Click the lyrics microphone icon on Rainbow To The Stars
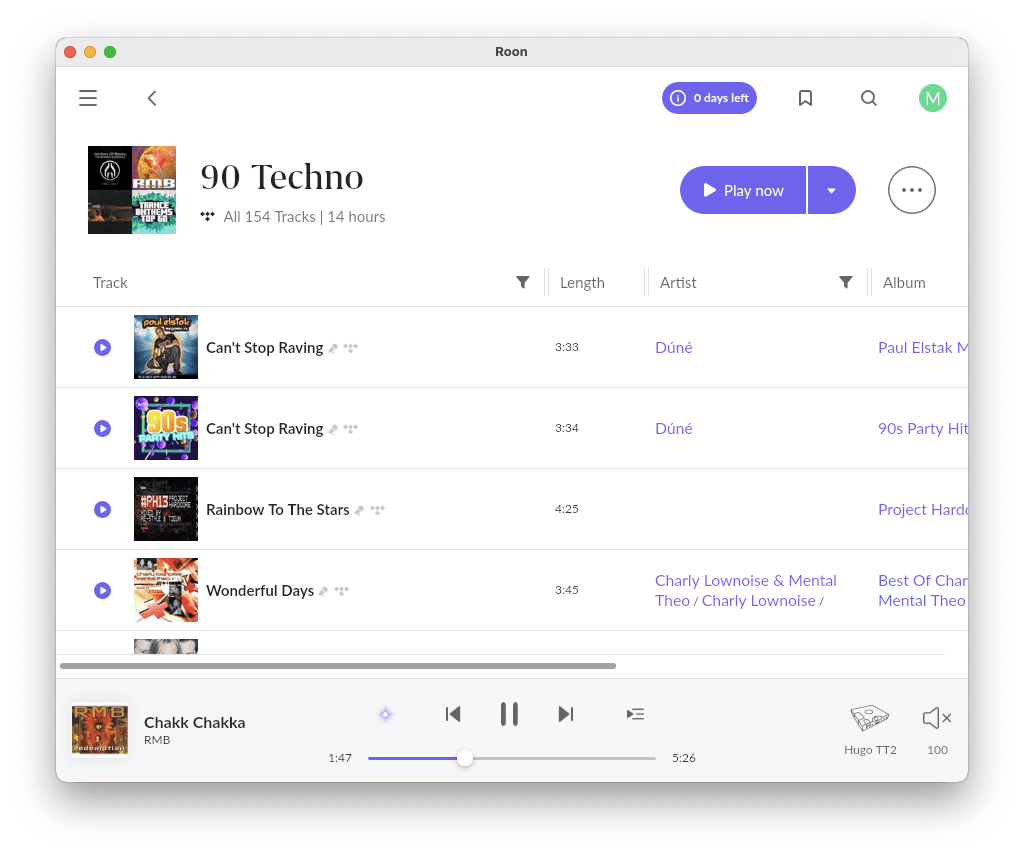Screen dimensions: 1024x856 click(x=359, y=510)
